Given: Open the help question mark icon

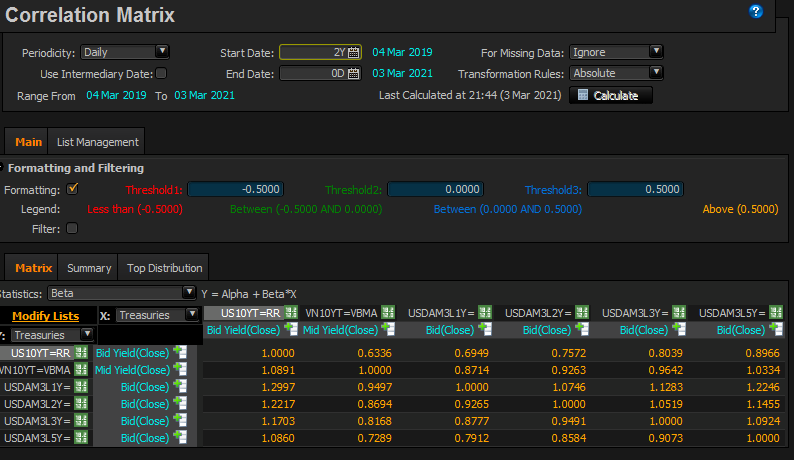Looking at the screenshot, I should (756, 12).
